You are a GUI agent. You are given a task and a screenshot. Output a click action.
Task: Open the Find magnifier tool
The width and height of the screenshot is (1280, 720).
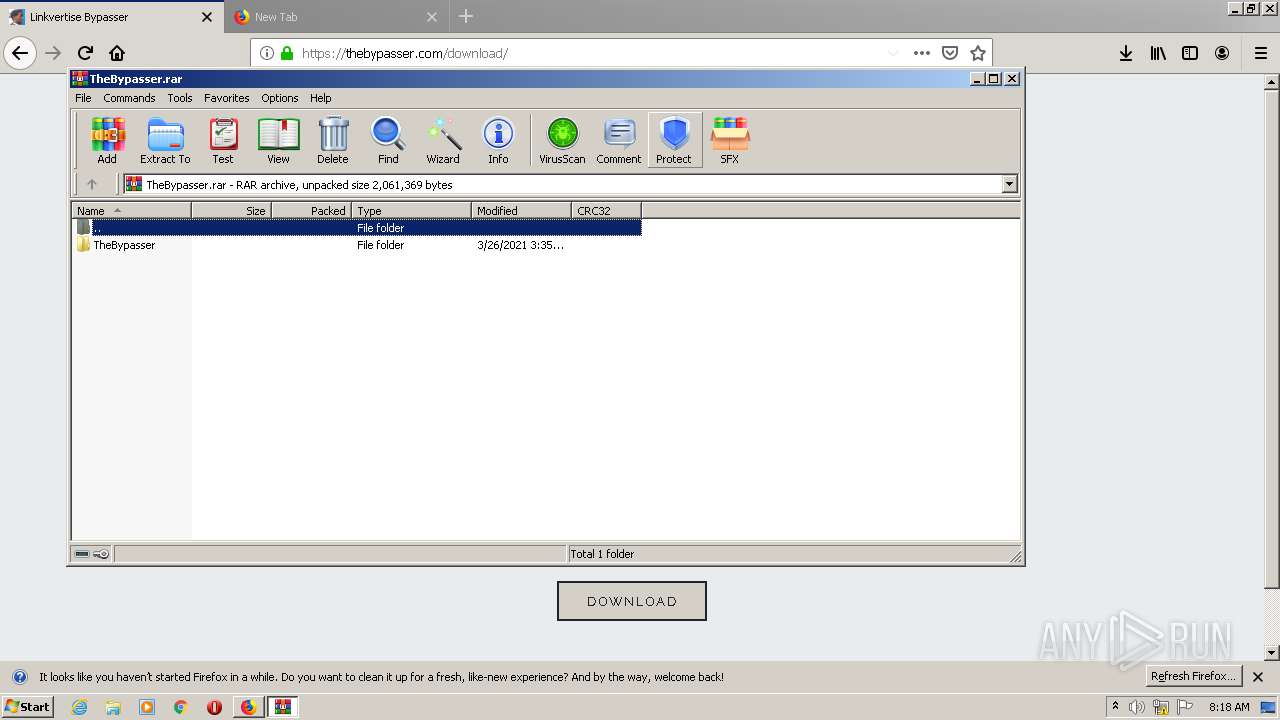tap(388, 140)
